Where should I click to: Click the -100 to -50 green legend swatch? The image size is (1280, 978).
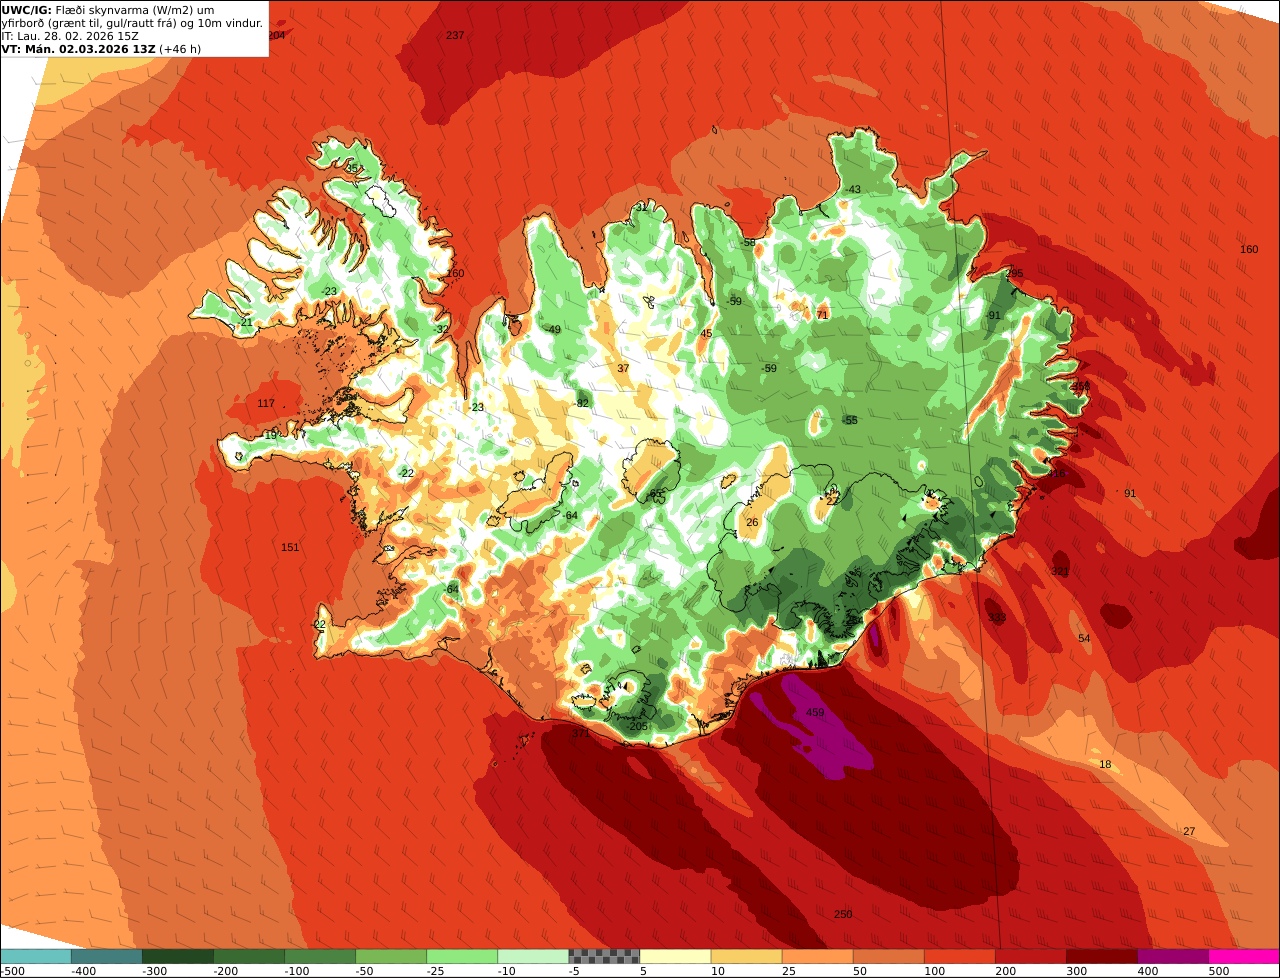point(320,955)
